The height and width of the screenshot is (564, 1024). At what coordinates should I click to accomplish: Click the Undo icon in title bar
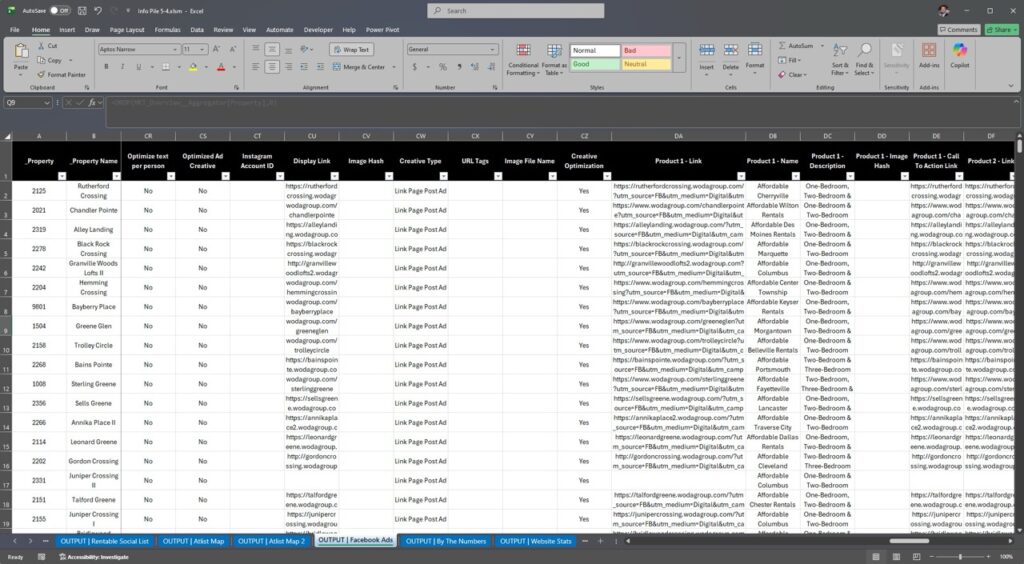tap(92, 10)
